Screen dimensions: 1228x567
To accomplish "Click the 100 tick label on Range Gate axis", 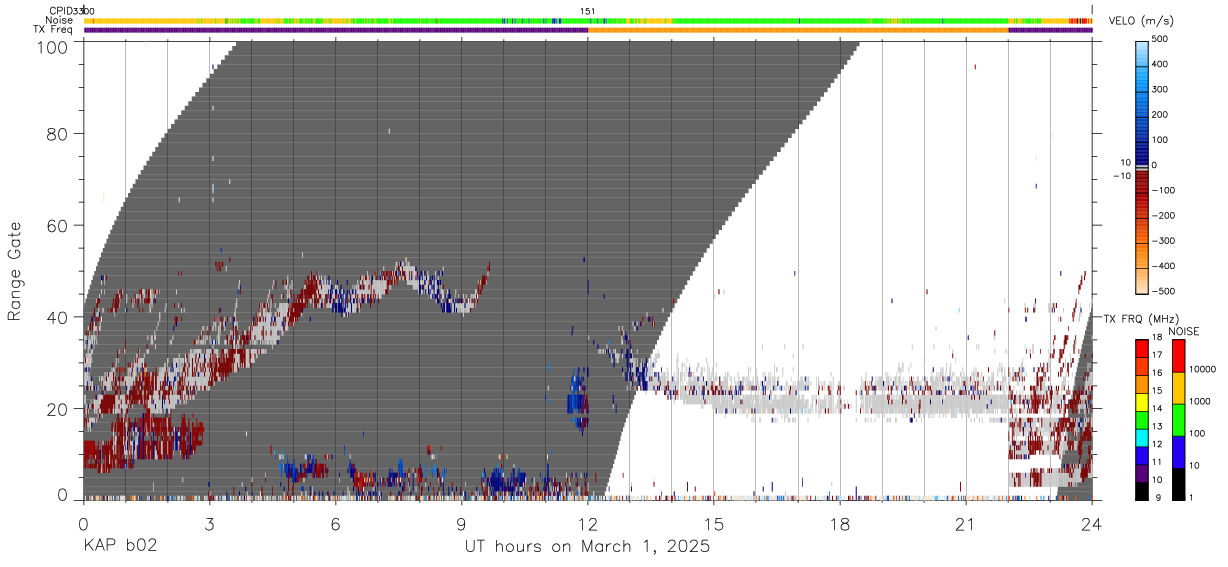I will [x=52, y=47].
